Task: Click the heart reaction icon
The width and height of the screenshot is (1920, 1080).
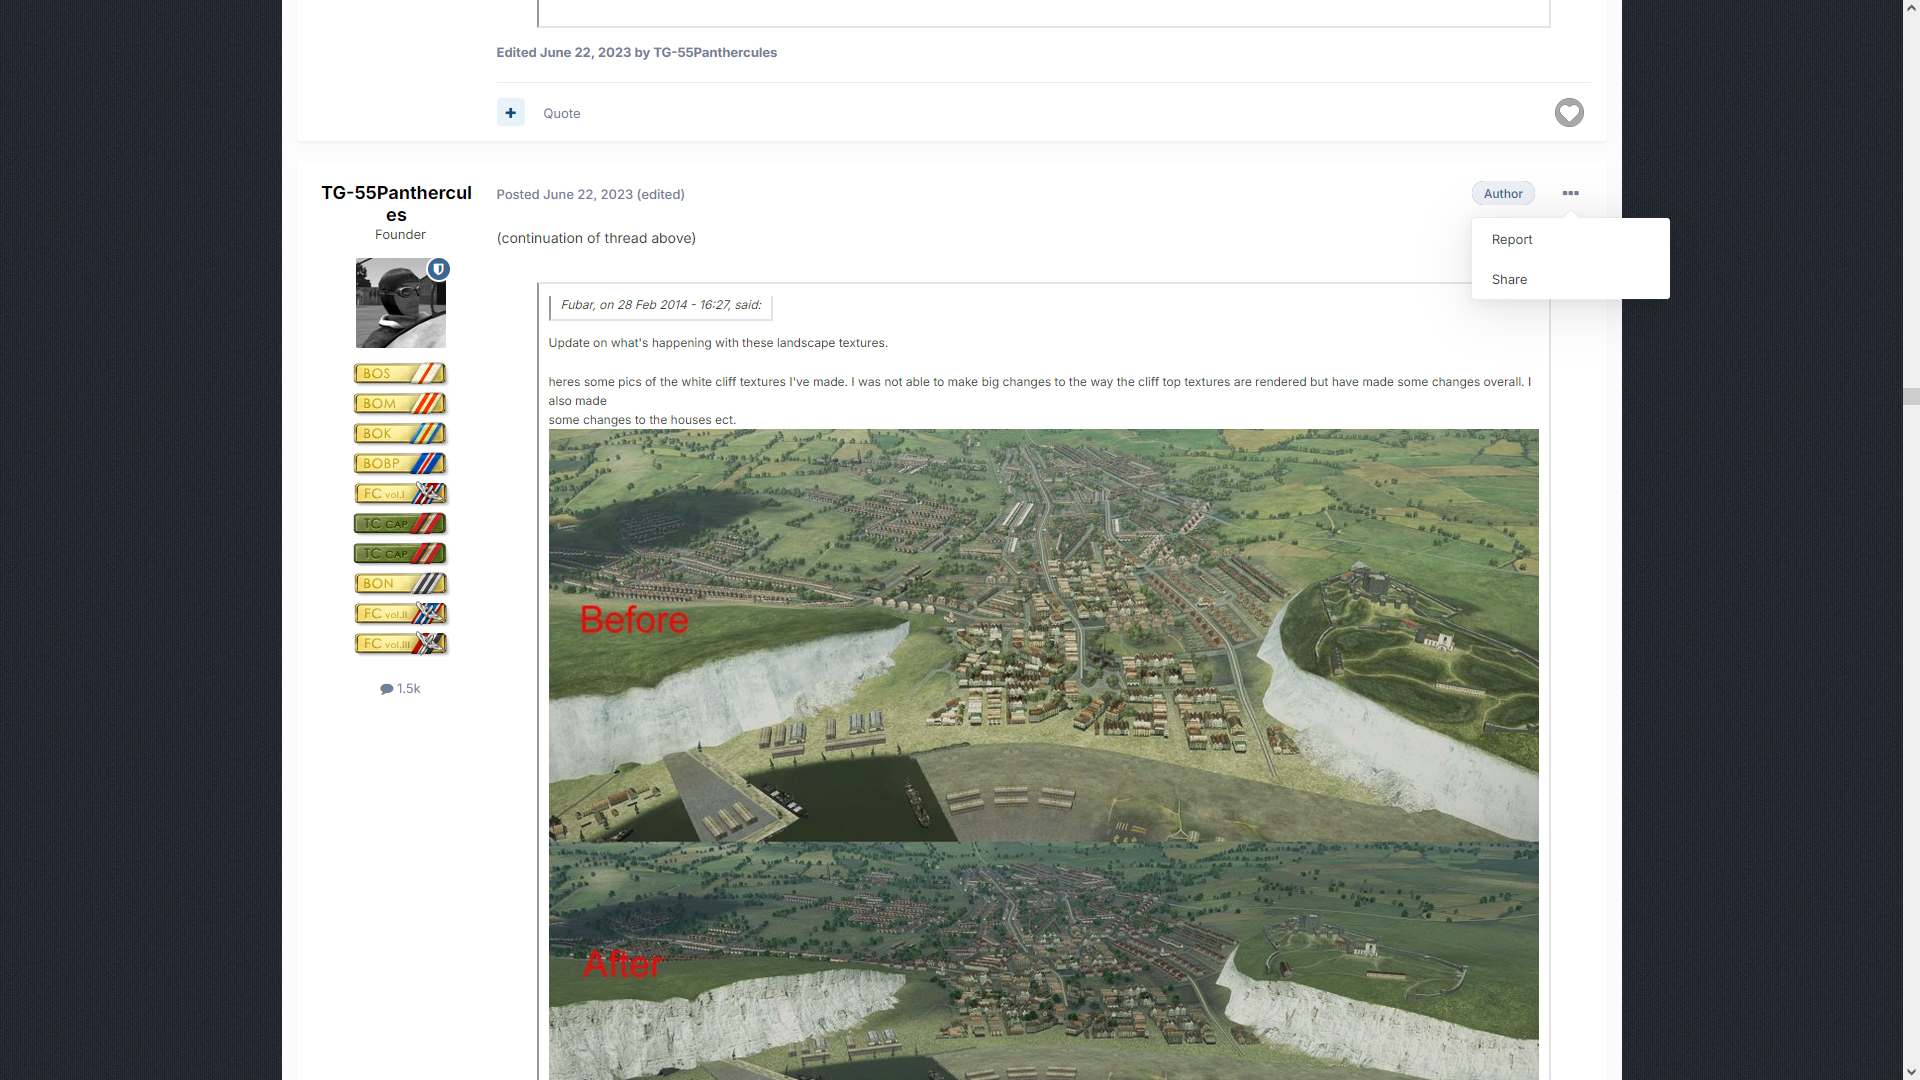Action: click(x=1568, y=113)
